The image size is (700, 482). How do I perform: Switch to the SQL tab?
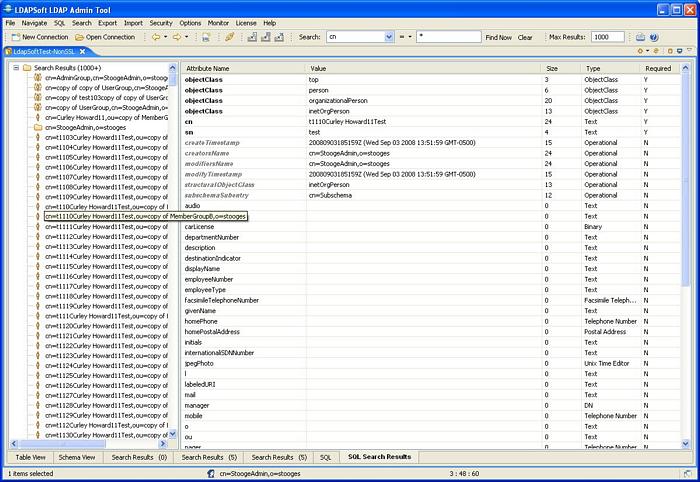point(326,457)
